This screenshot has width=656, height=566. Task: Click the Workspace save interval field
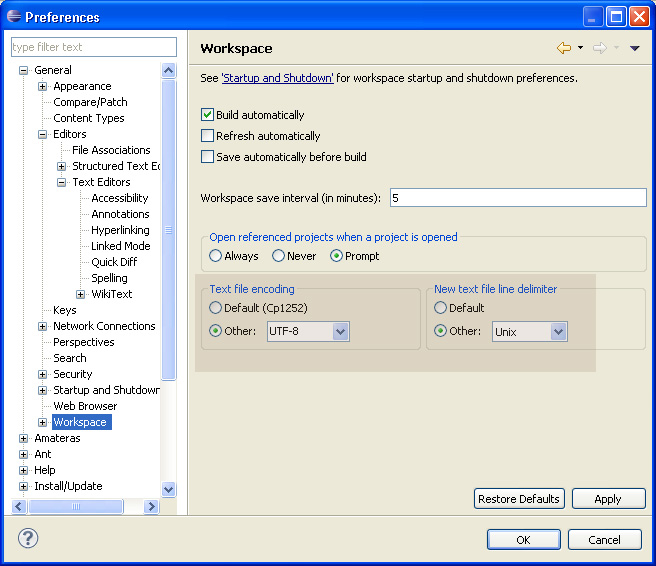tap(517, 198)
